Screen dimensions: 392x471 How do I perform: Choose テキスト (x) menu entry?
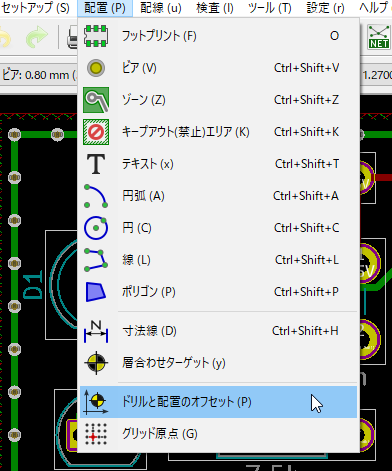click(218, 164)
